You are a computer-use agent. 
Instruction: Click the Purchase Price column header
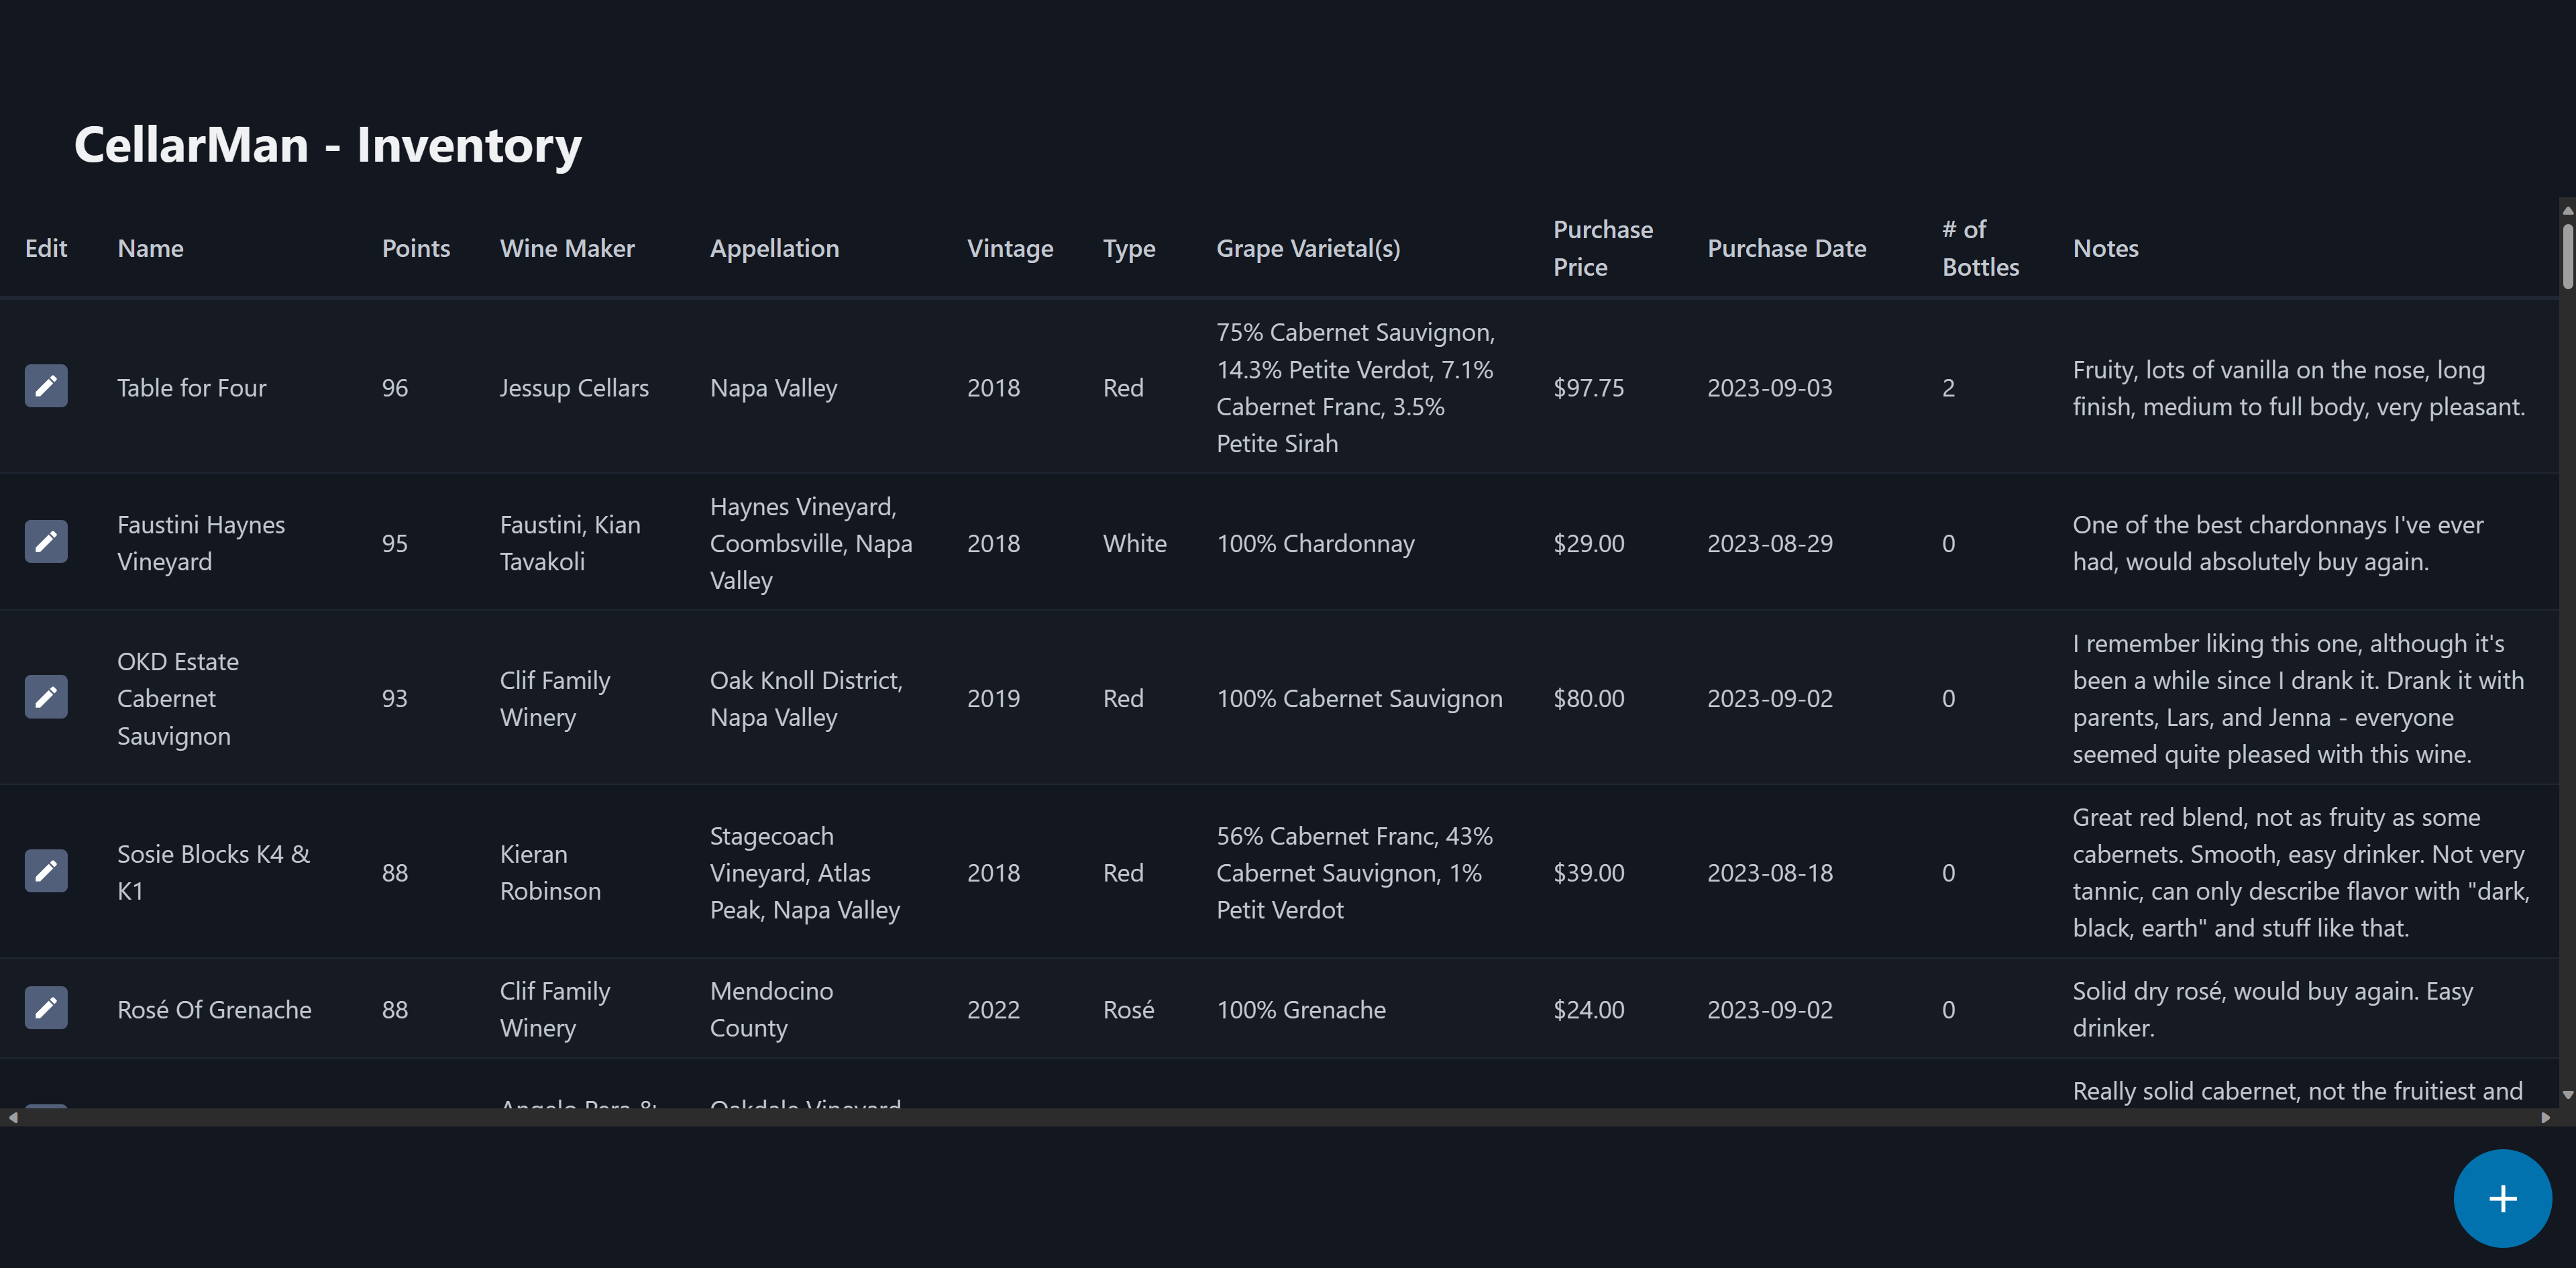click(x=1602, y=248)
